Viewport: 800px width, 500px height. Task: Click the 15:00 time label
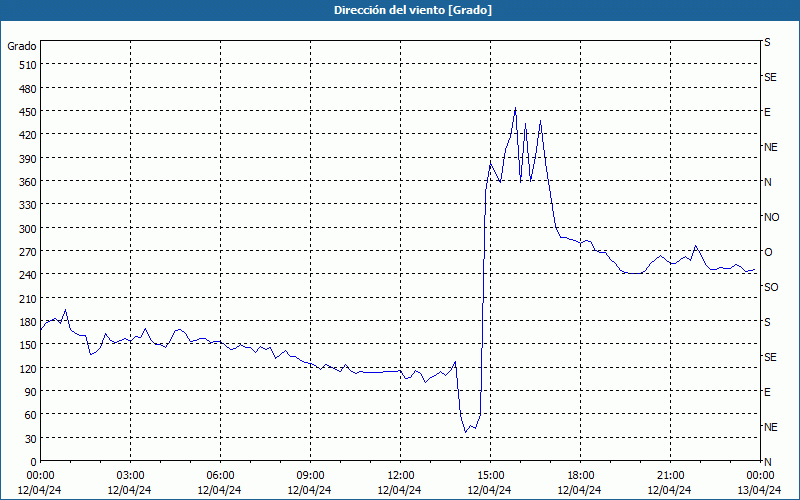[490, 476]
